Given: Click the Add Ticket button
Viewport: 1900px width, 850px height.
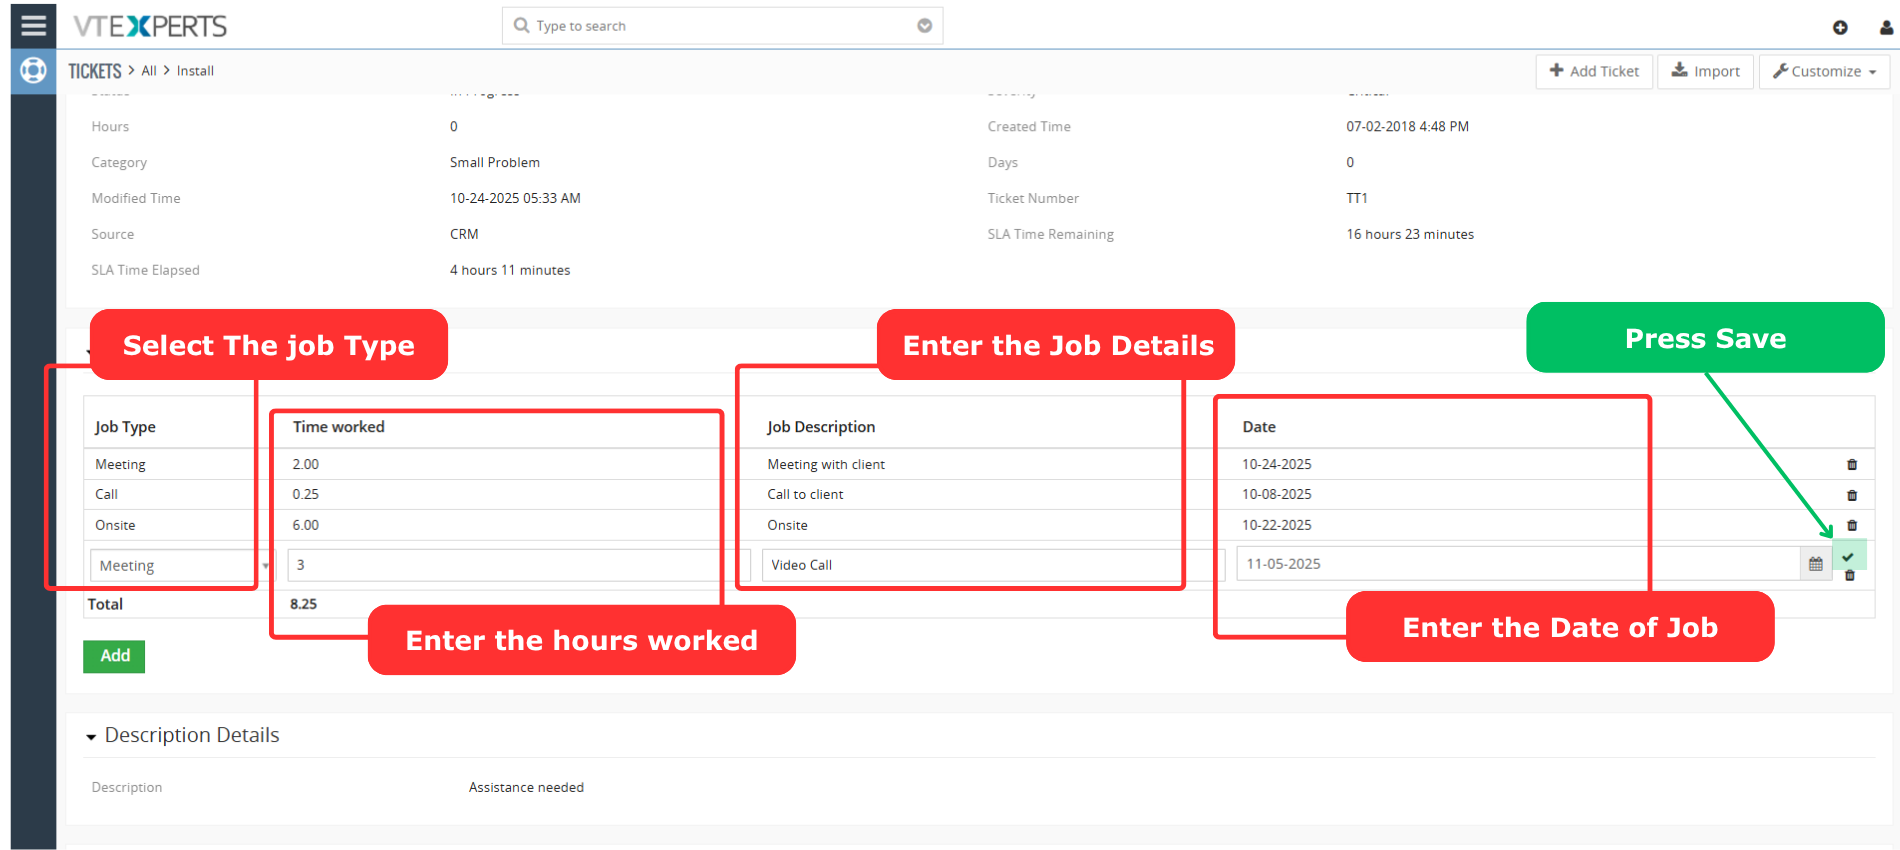Looking at the screenshot, I should coord(1593,71).
